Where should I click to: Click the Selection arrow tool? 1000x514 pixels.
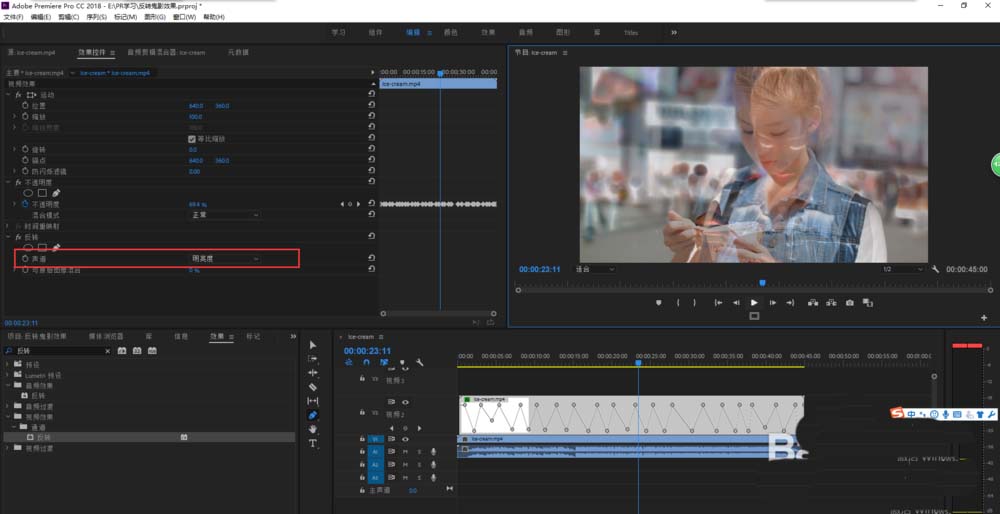tap(313, 344)
